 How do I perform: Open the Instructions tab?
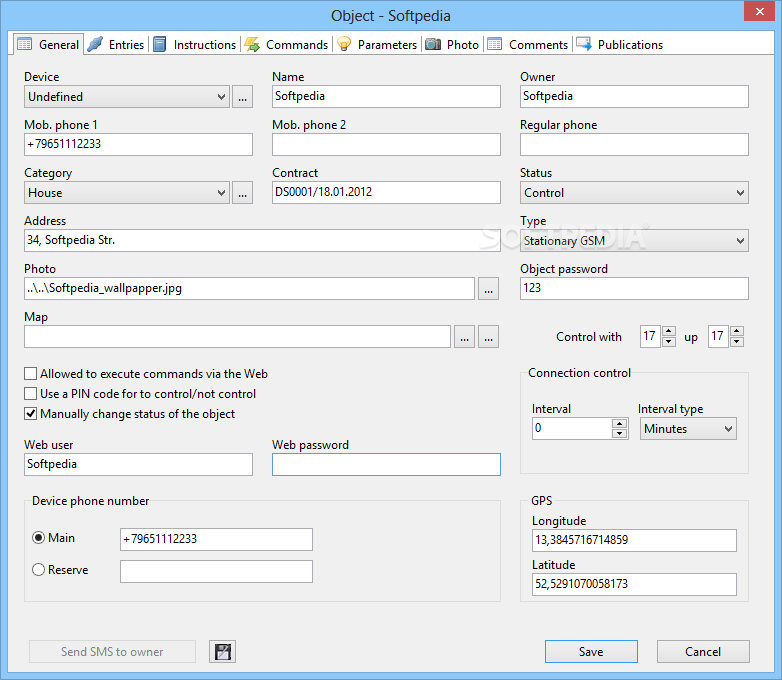pos(195,44)
